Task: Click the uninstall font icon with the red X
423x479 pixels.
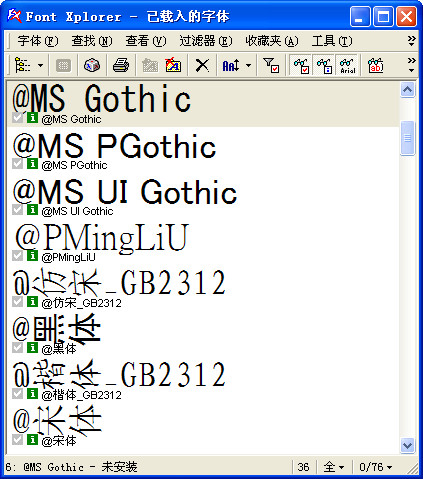Action: tap(173, 65)
